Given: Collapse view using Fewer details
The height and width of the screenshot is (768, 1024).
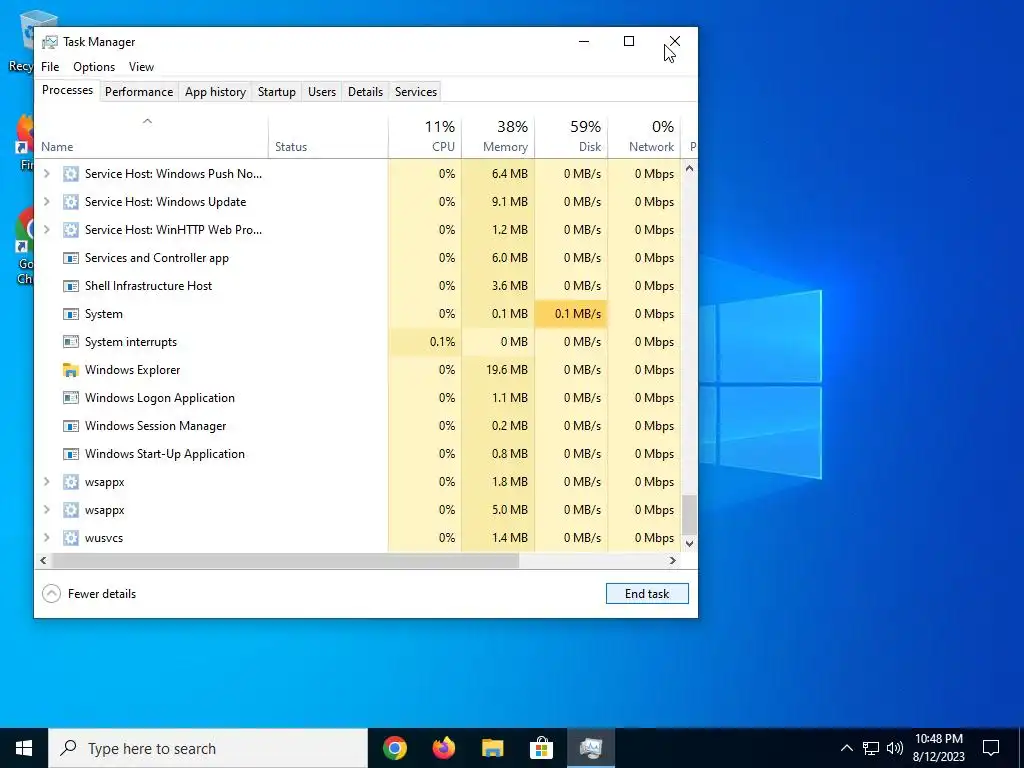Looking at the screenshot, I should [x=89, y=594].
